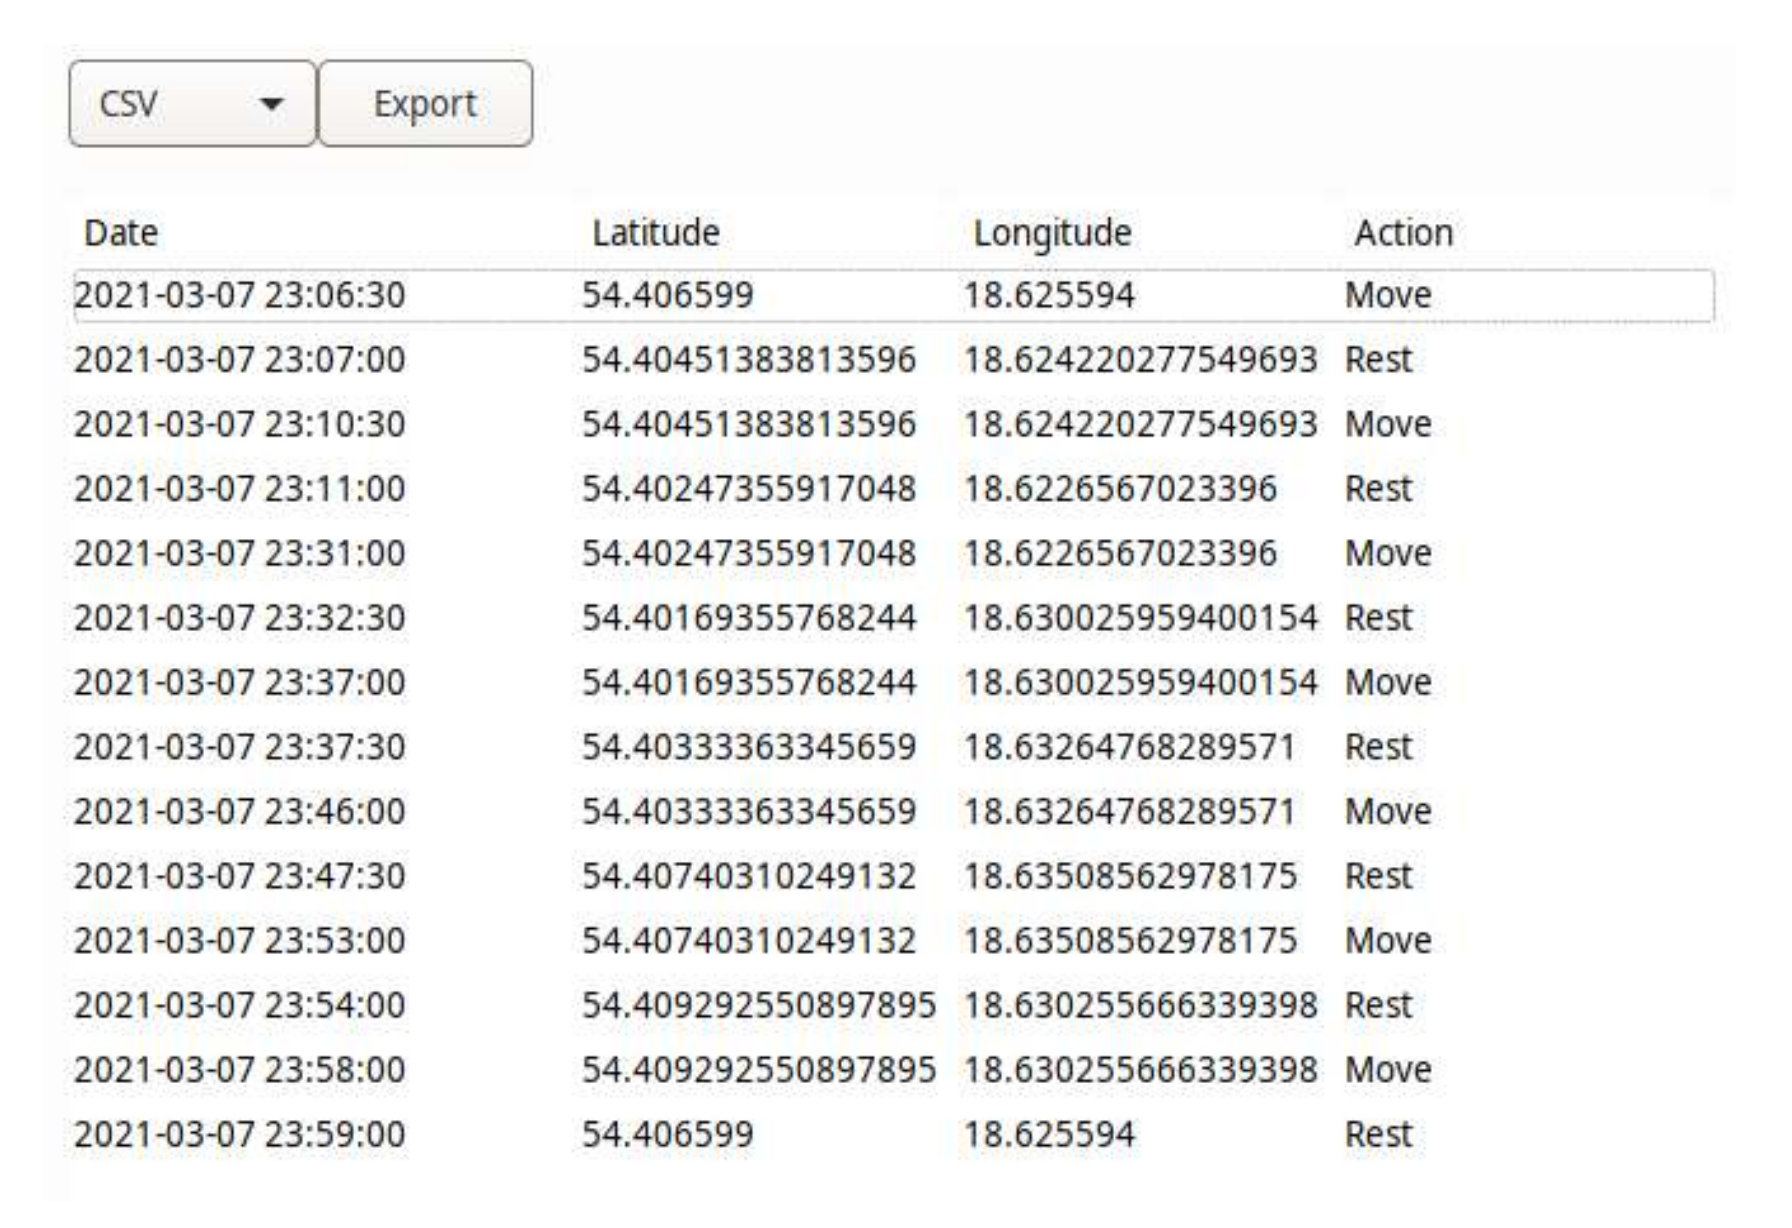Select the row dated 2021-03-07 23:46:00
The image size is (1792, 1228).
(240, 812)
